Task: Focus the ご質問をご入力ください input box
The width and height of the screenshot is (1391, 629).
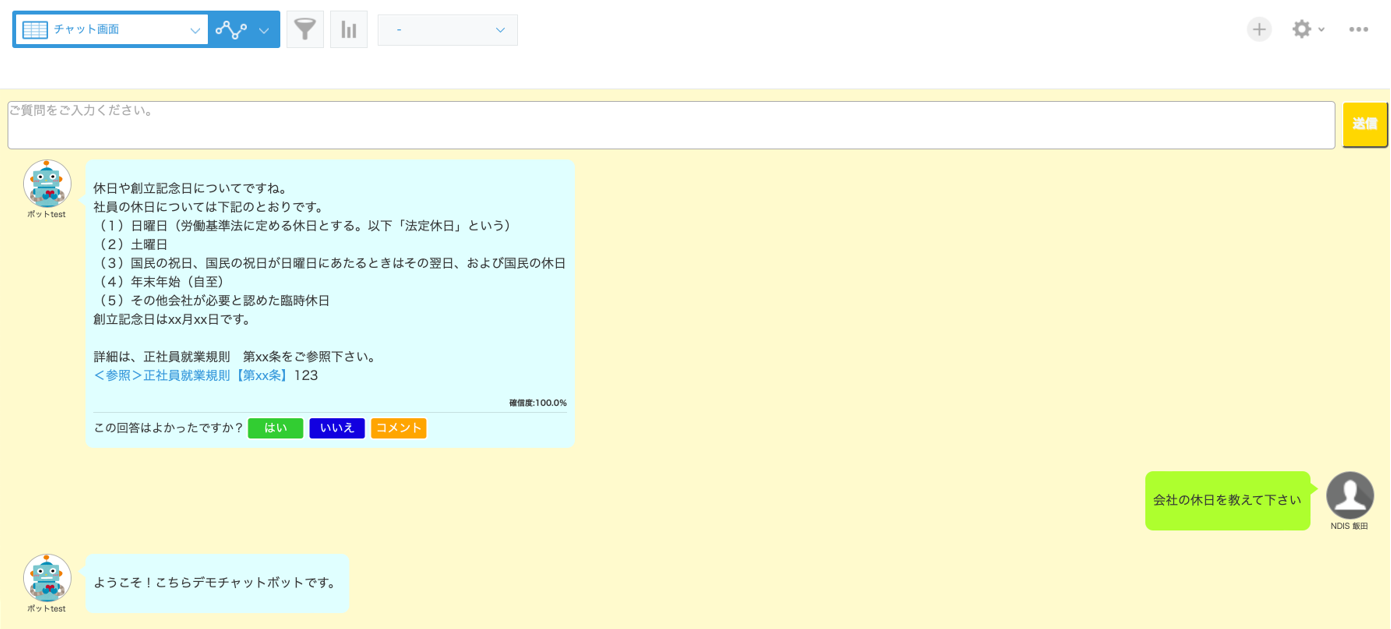Action: 670,125
